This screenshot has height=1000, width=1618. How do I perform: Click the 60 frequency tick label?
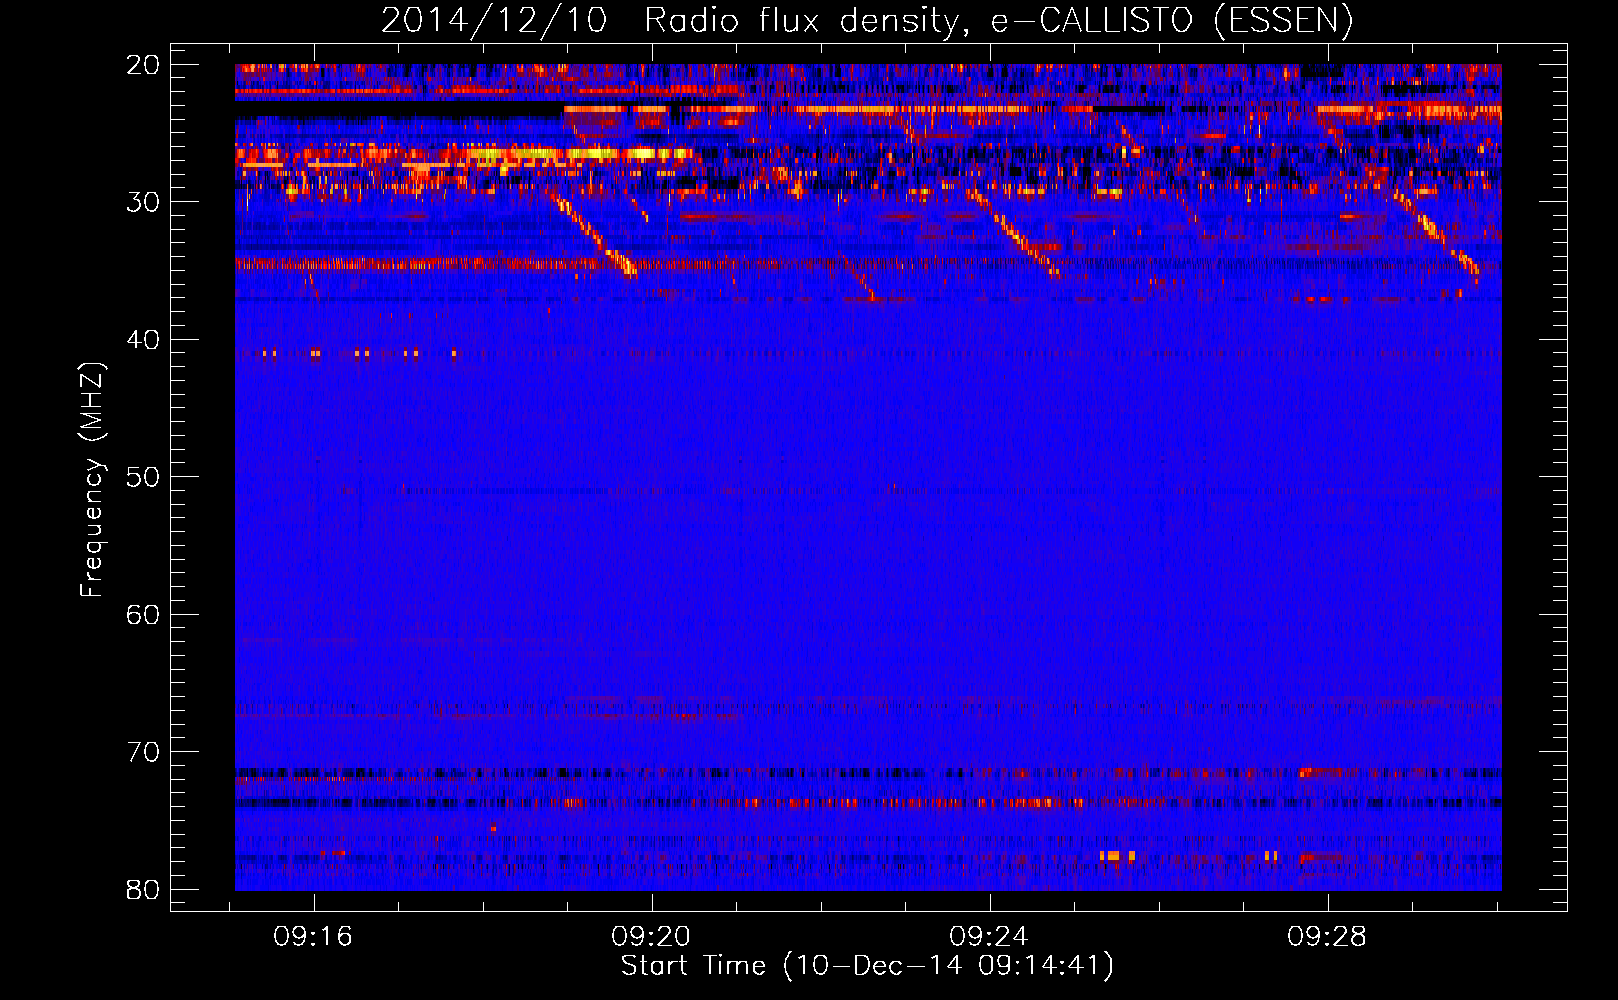[x=143, y=615]
